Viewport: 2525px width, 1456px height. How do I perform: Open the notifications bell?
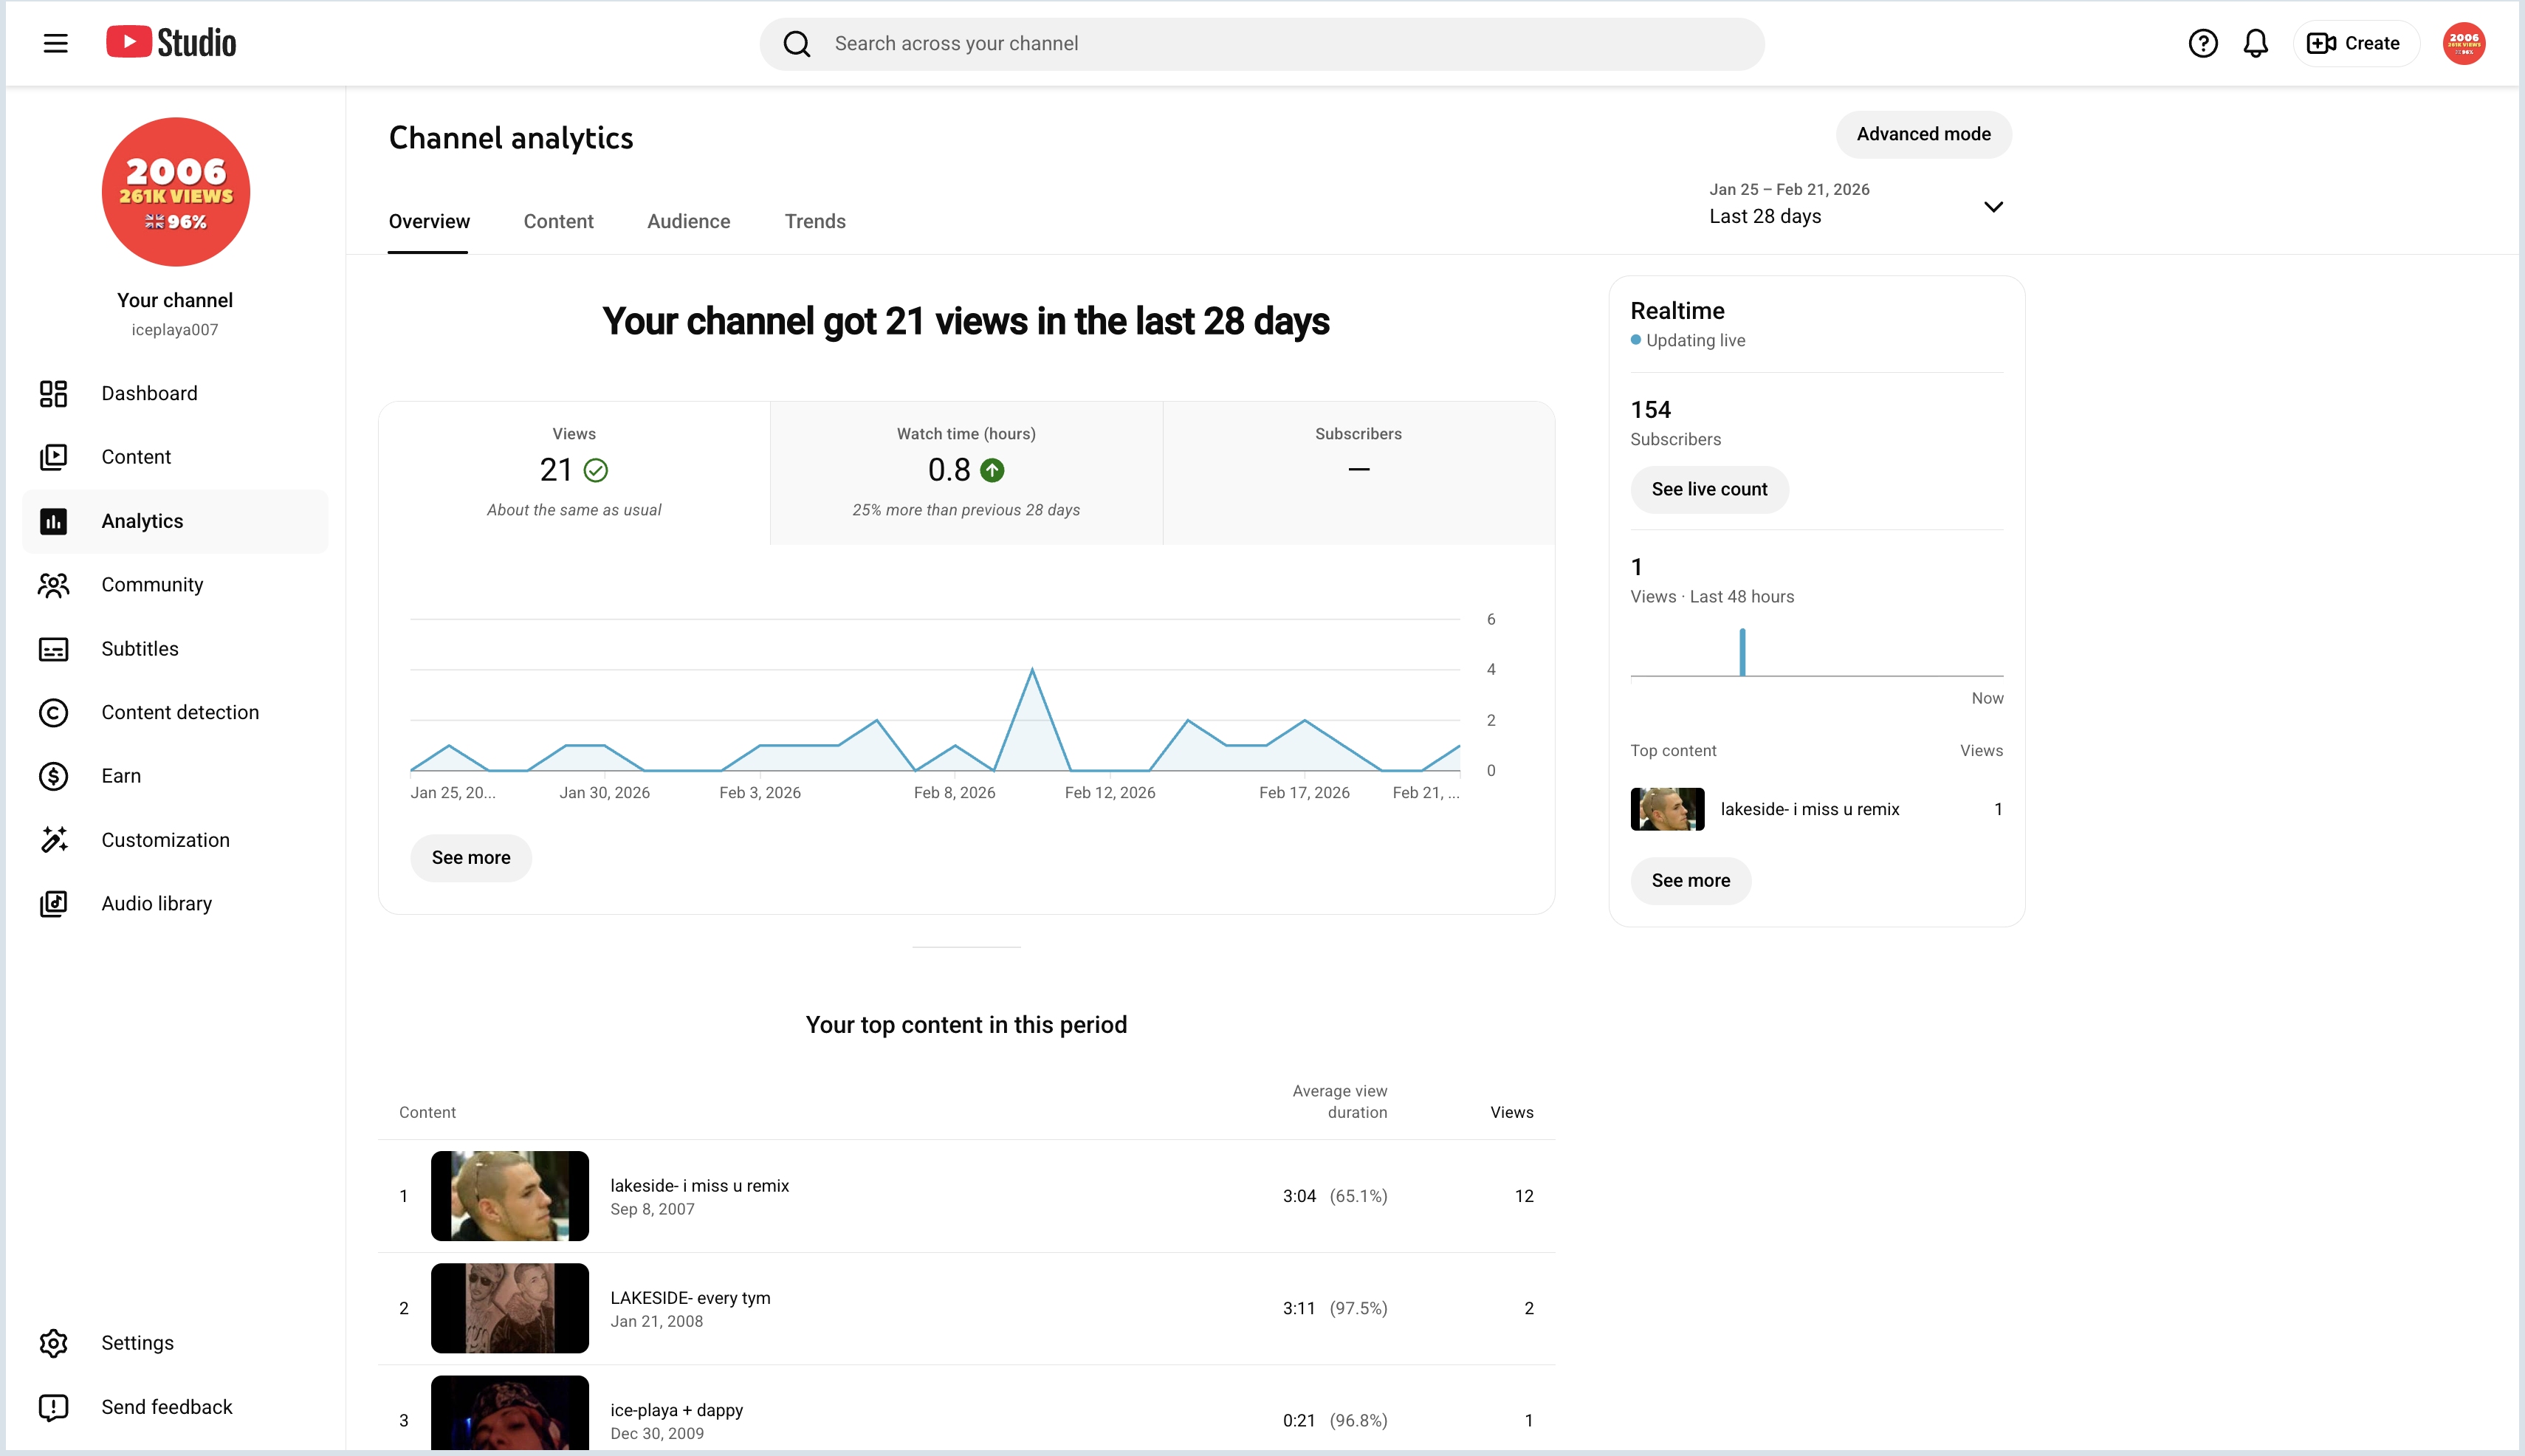2256,43
